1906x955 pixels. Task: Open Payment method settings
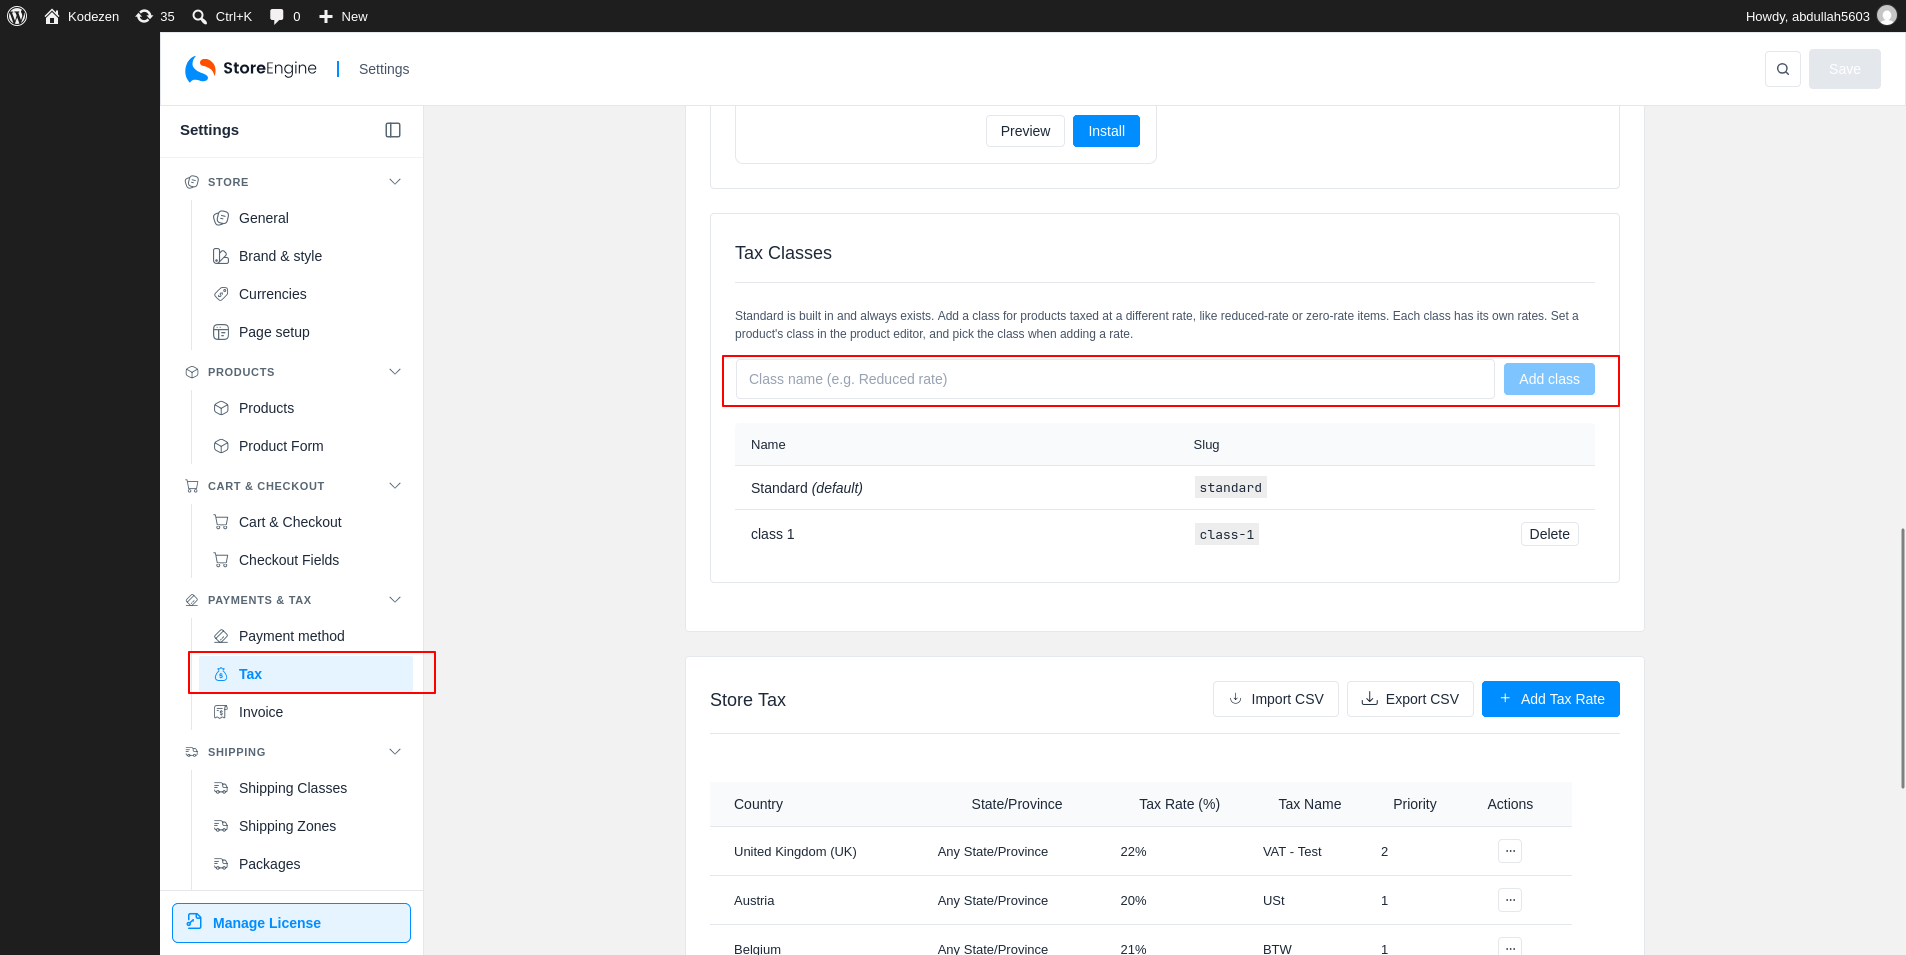(306, 636)
